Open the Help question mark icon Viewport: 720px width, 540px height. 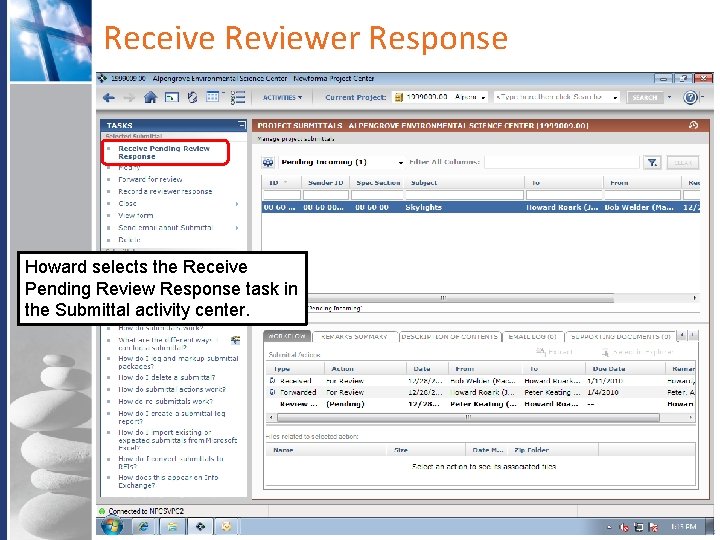tap(690, 97)
